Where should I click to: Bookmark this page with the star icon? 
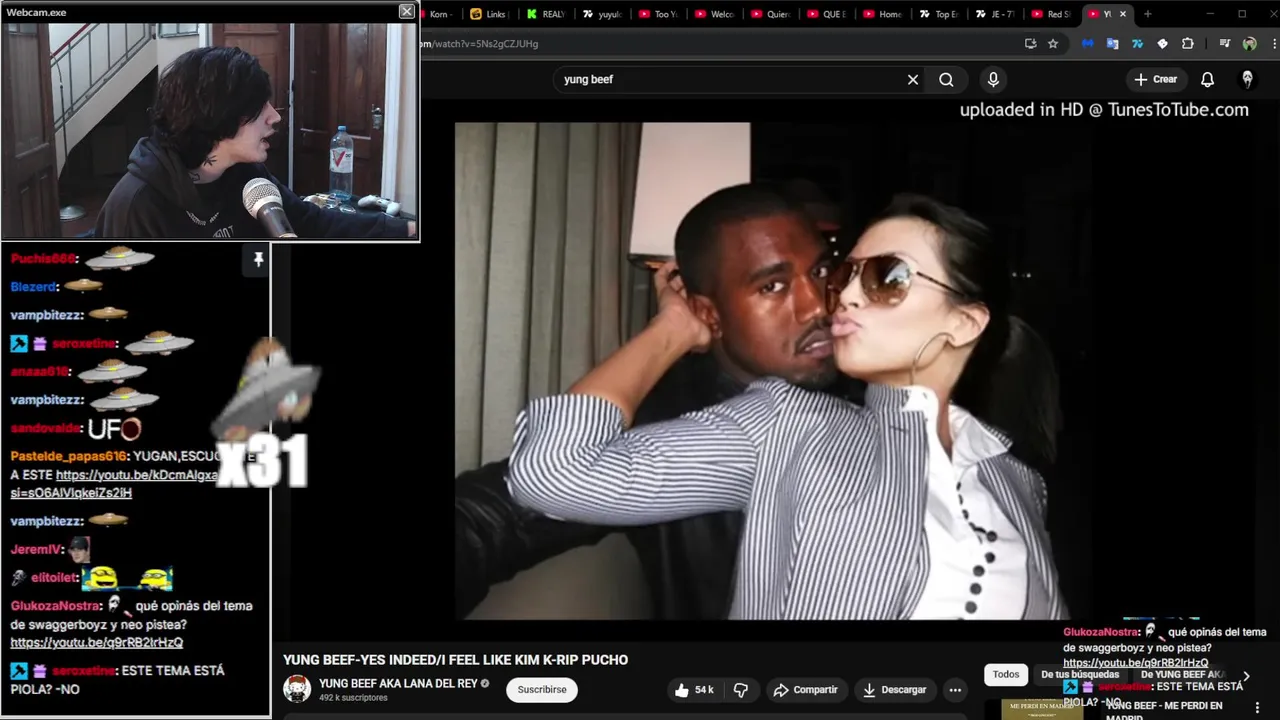[1053, 43]
